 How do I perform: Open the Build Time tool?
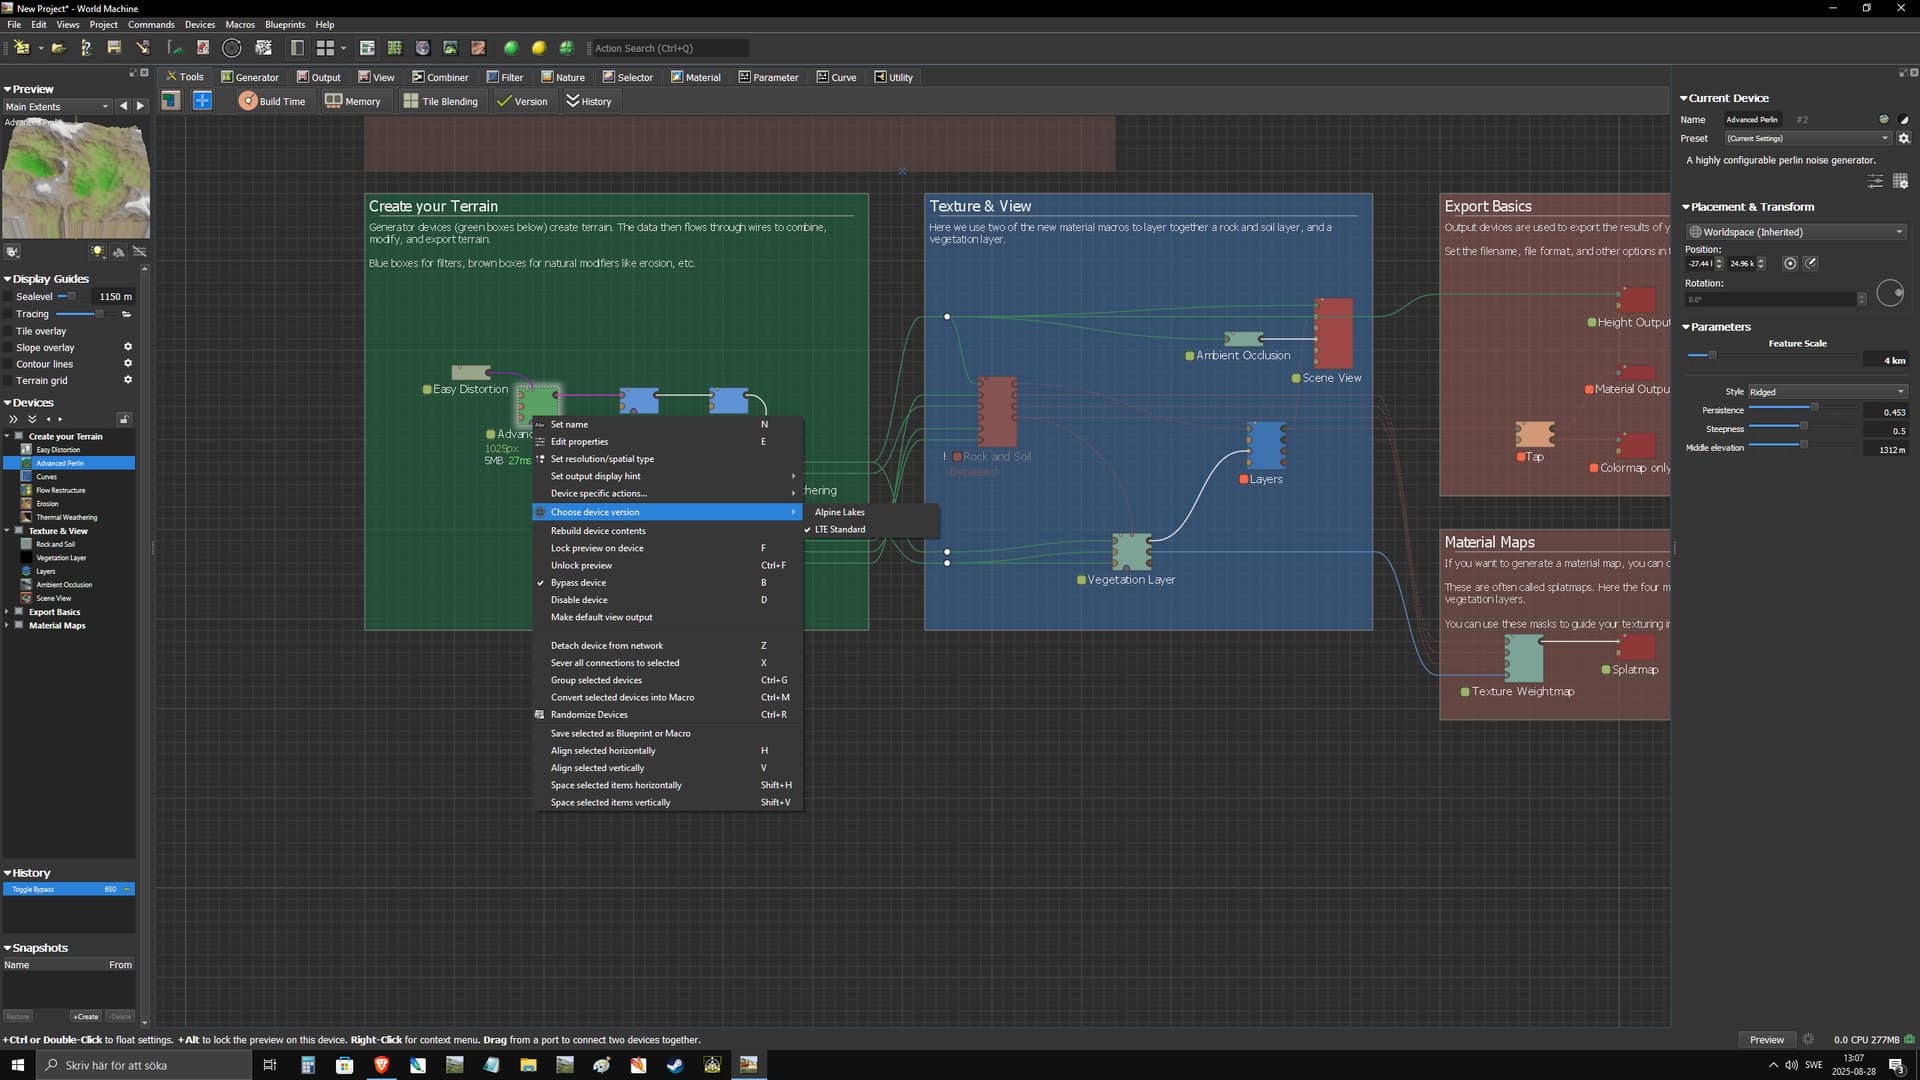coord(272,101)
